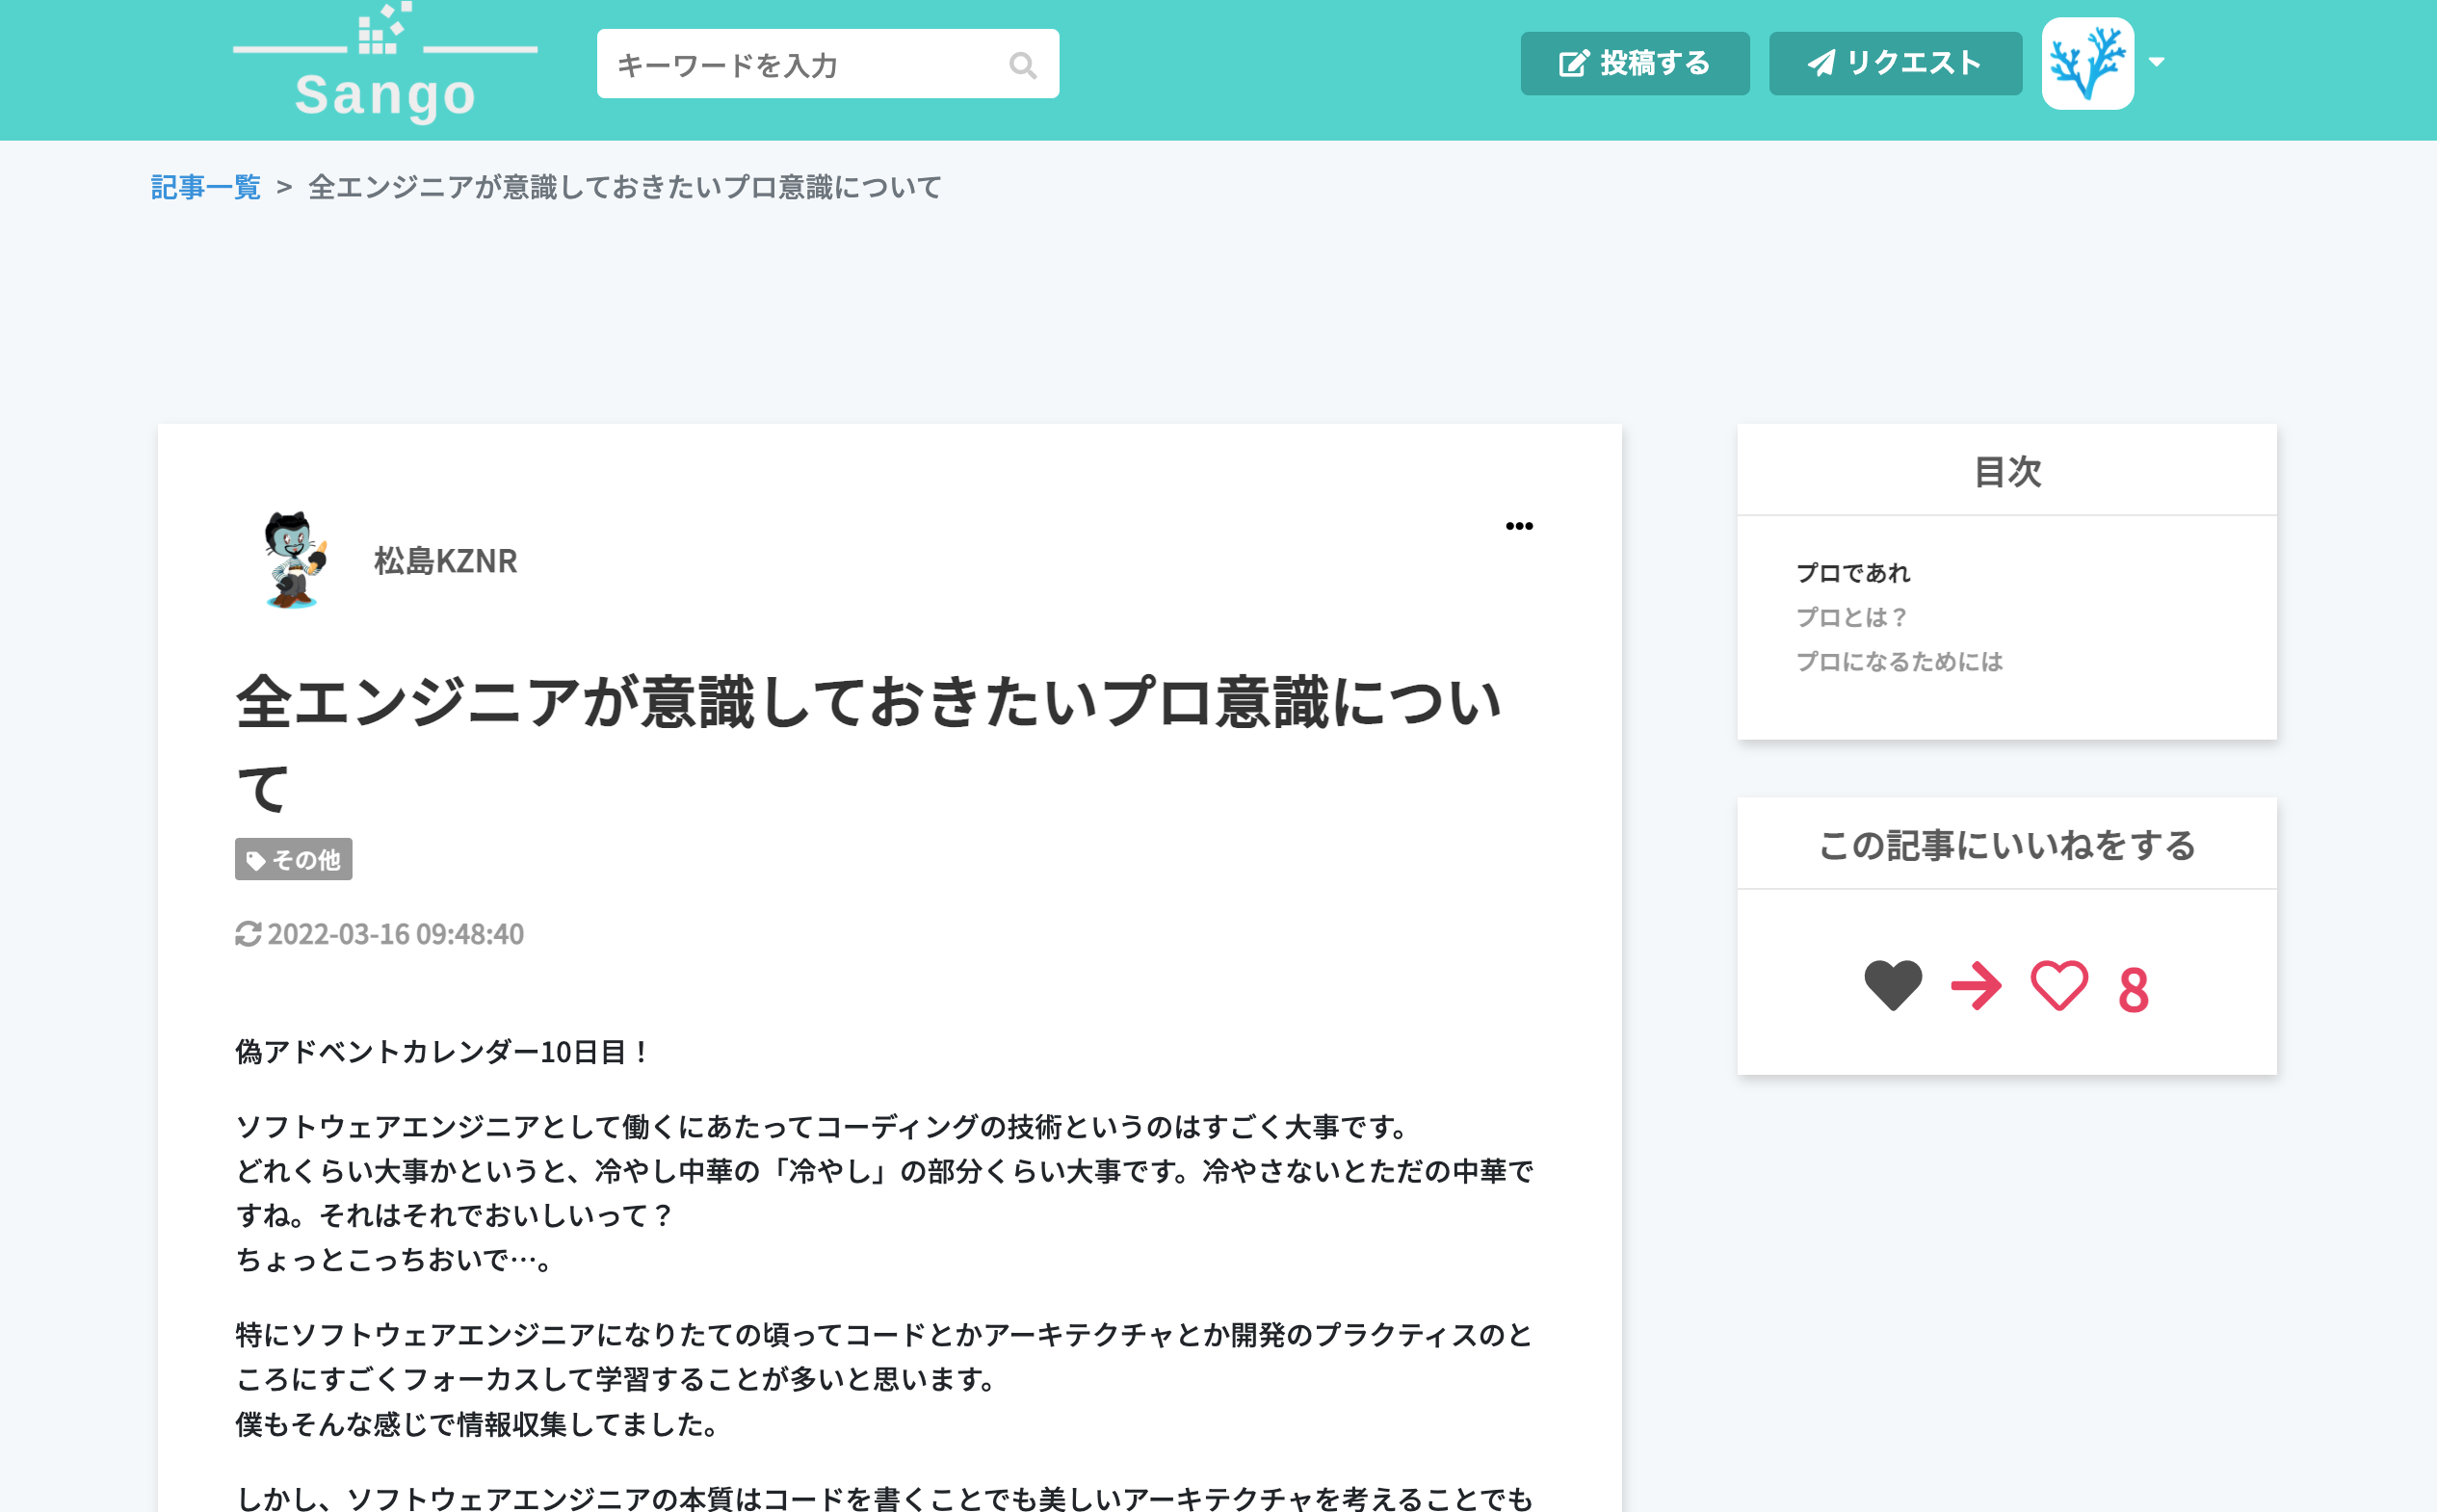The height and width of the screenshot is (1512, 2437).
Task: Click the outlined pink heart icon
Action: (x=2059, y=986)
